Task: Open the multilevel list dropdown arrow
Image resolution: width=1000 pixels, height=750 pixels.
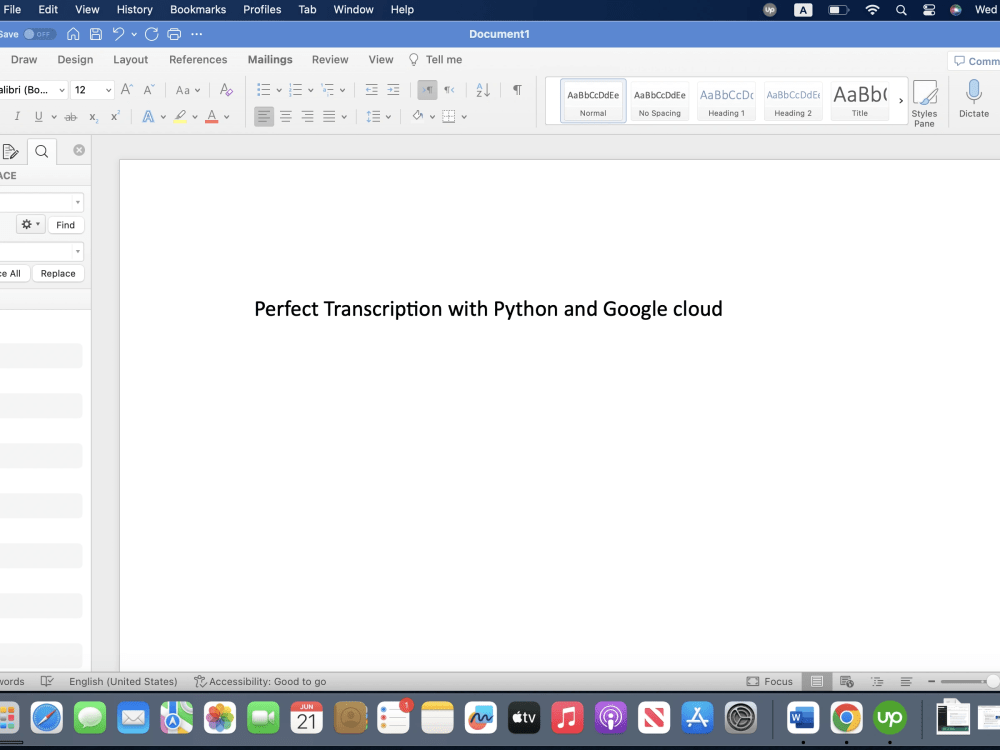Action: point(342,91)
